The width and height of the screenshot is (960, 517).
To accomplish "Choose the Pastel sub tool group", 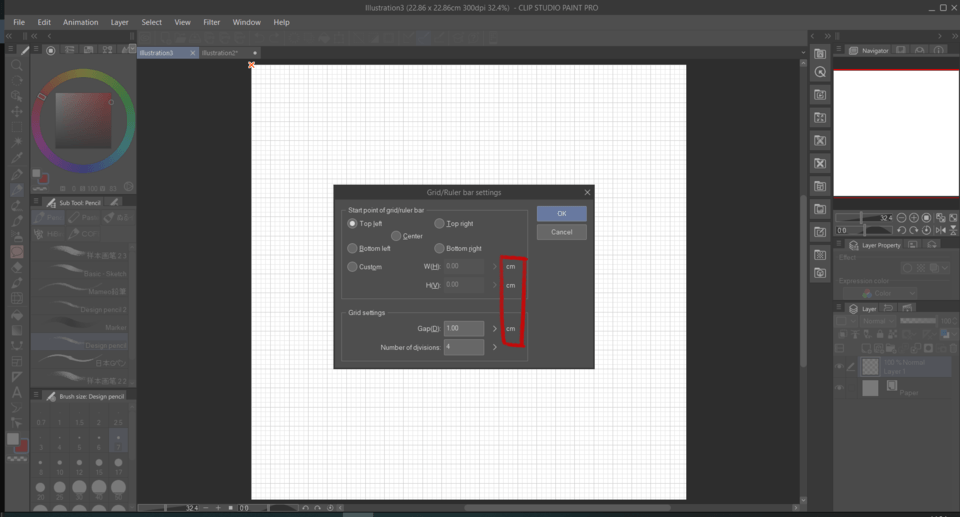I will (x=83, y=217).
